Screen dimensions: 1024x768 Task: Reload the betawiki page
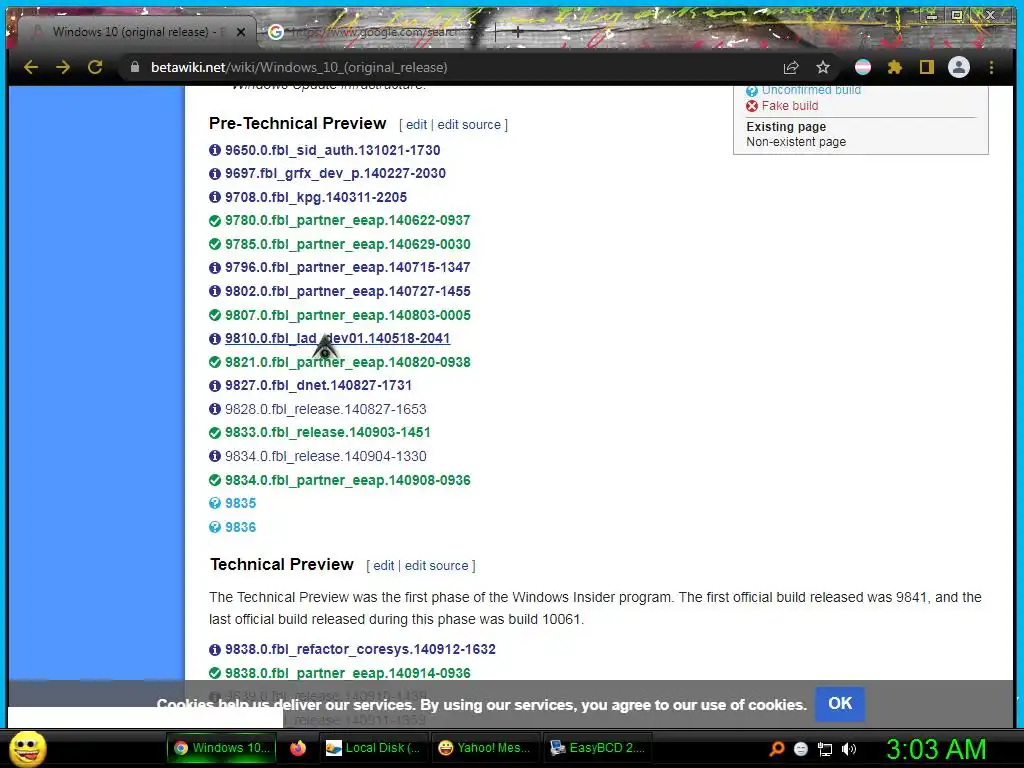[x=95, y=67]
